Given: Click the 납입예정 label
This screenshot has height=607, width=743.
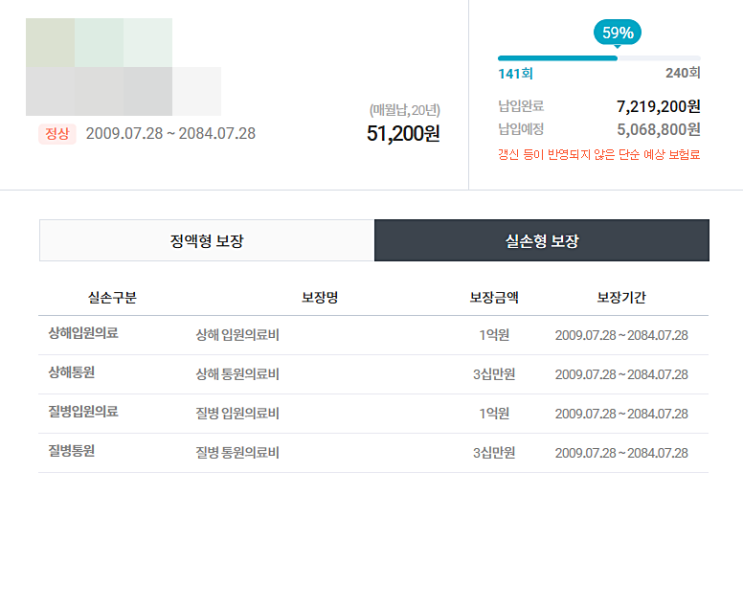Looking at the screenshot, I should (x=521, y=129).
